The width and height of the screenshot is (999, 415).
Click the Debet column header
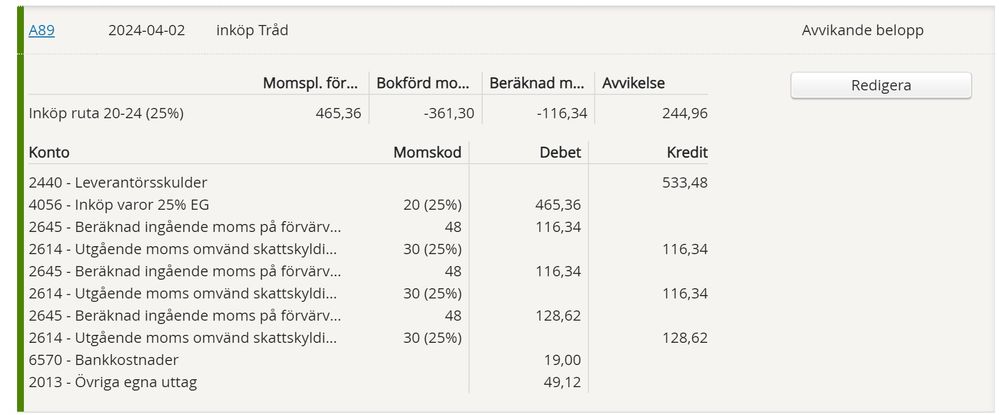click(559, 152)
